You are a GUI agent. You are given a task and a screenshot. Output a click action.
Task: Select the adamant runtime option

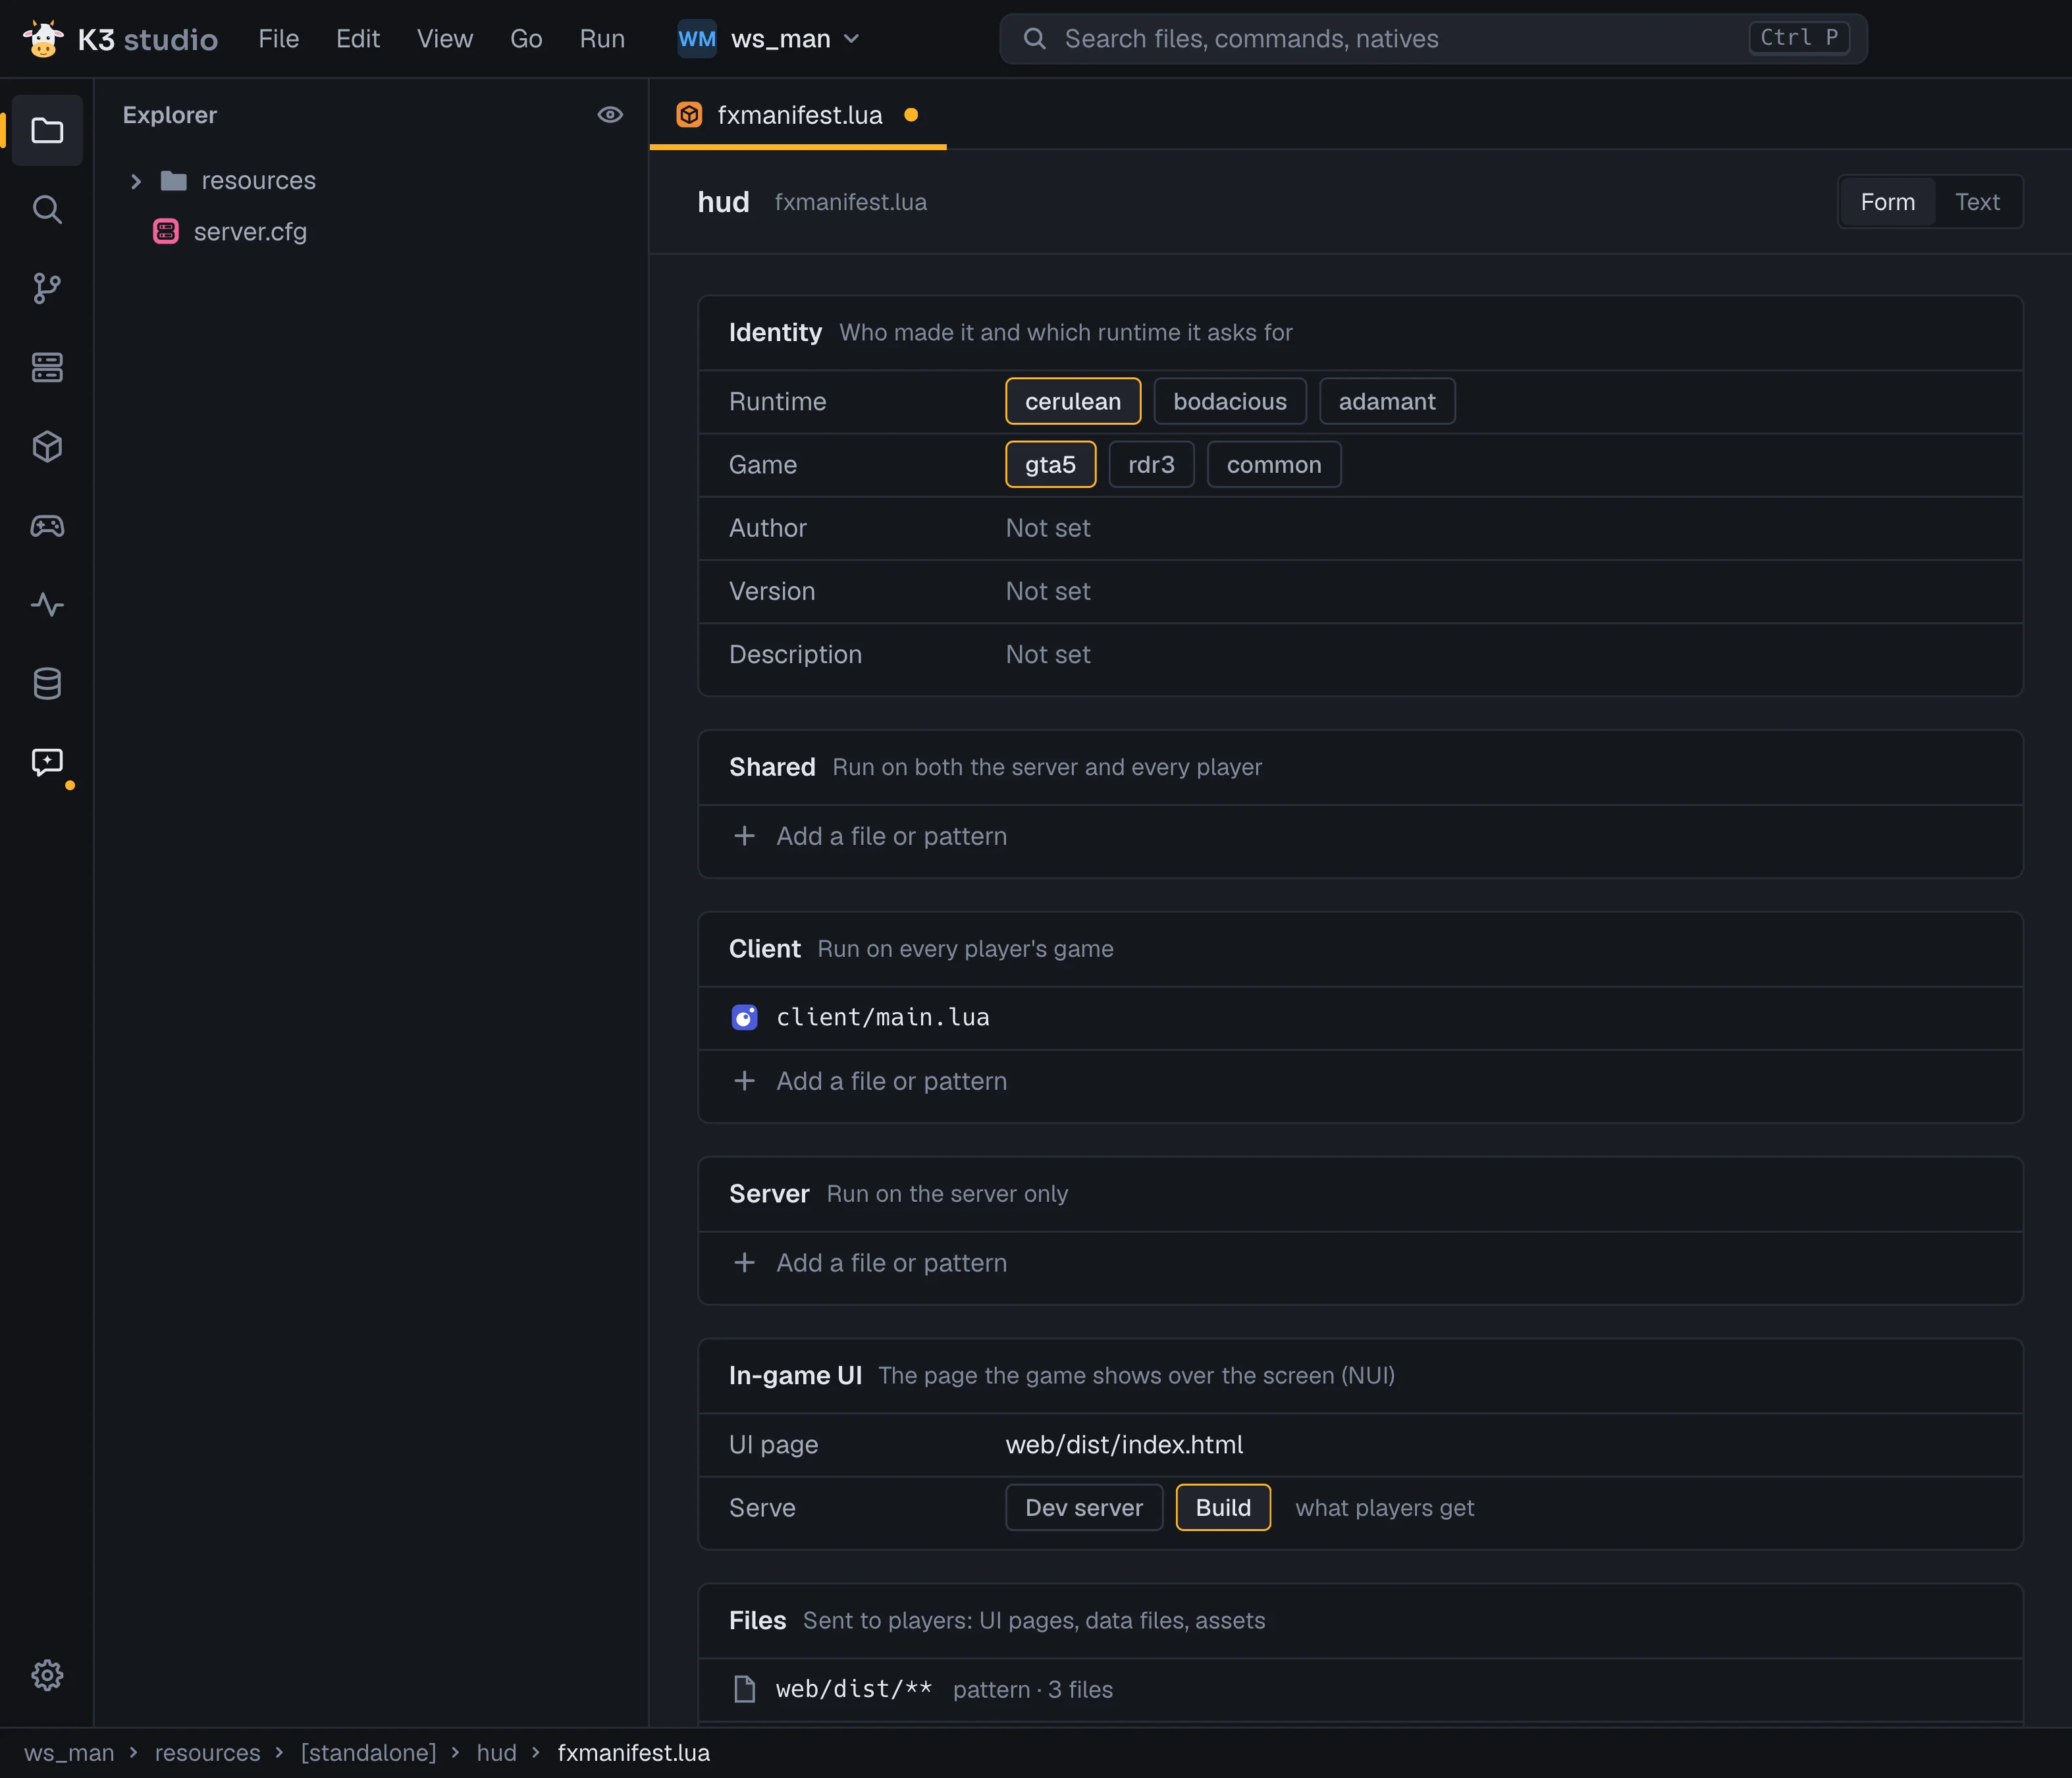coord(1387,401)
